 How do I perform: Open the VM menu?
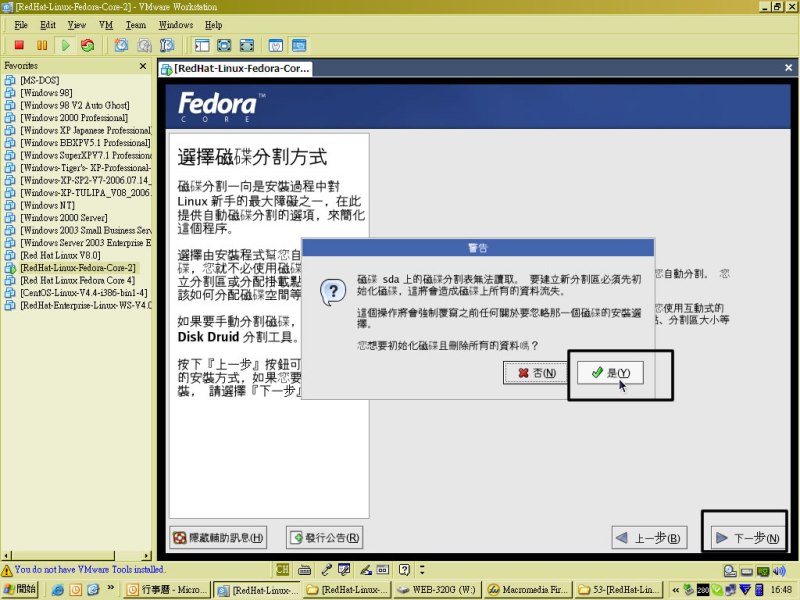(x=106, y=25)
